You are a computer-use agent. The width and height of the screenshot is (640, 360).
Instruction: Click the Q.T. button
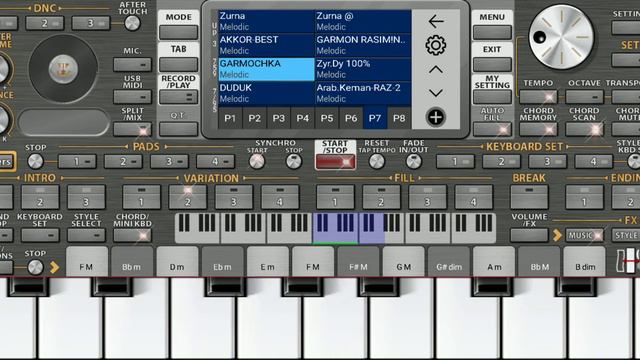(x=178, y=129)
